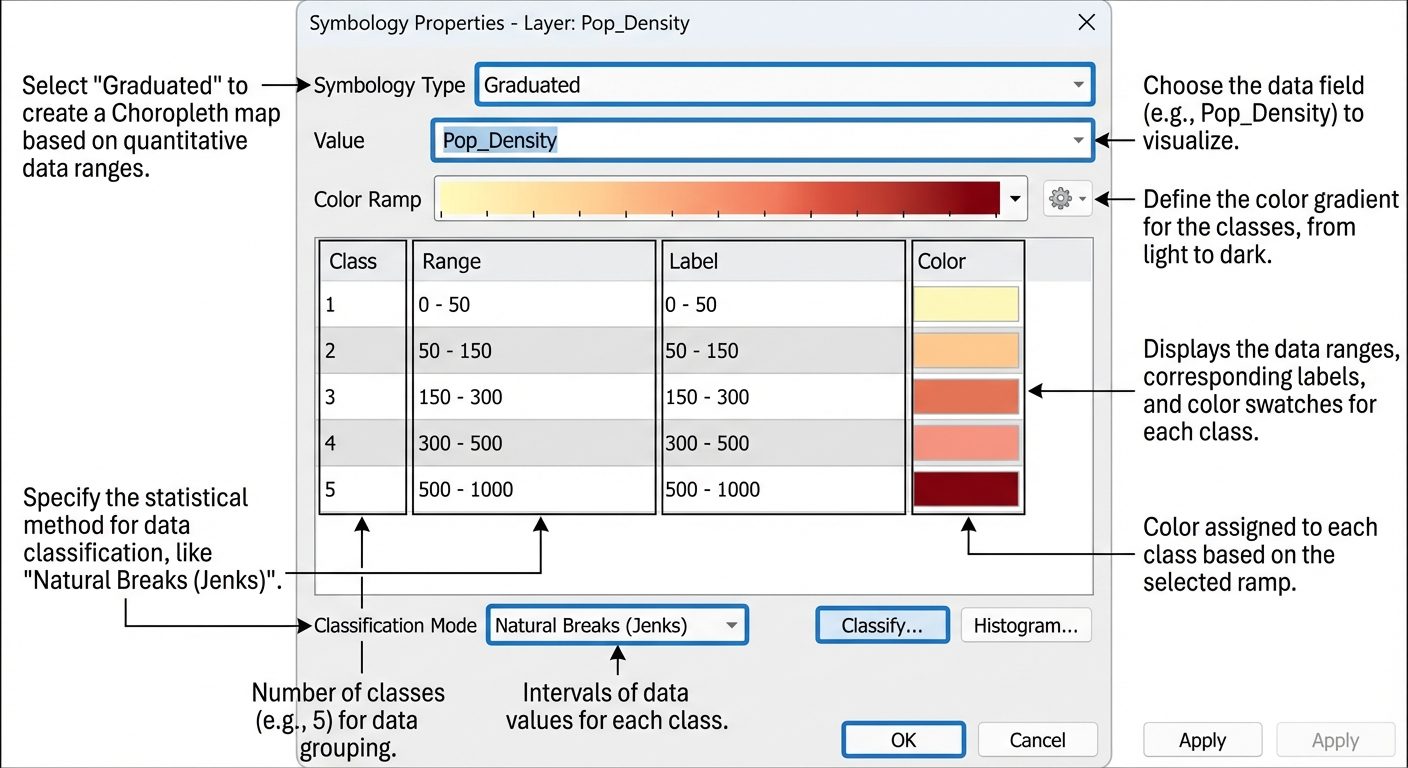Edit the pale yellow swatch for class 1
1408x768 pixels.
pos(966,304)
